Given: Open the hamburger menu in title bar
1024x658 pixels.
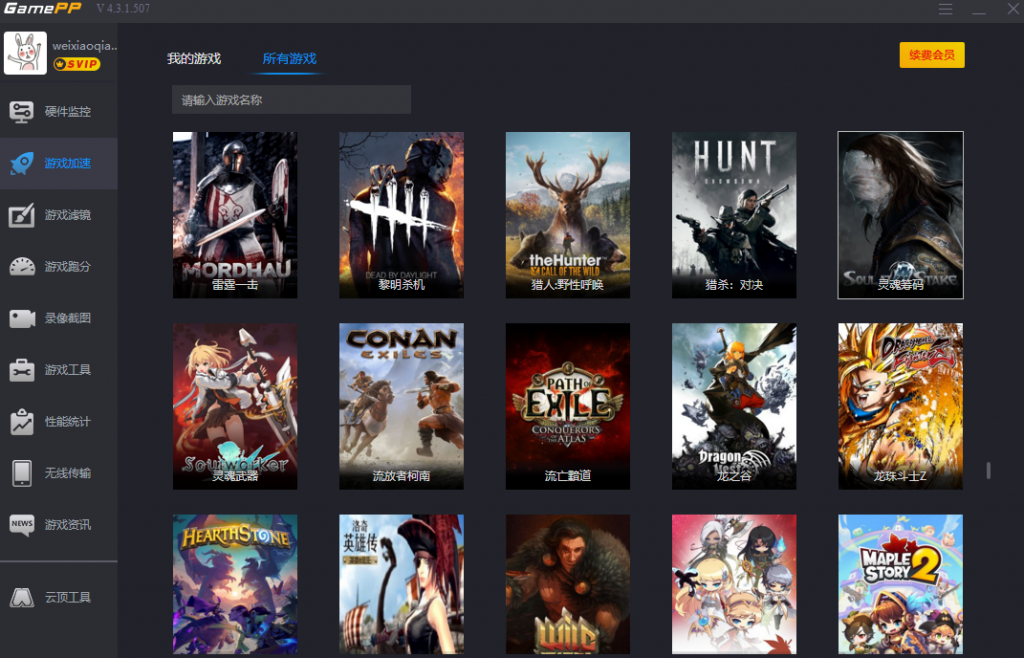Looking at the screenshot, I should (x=945, y=9).
